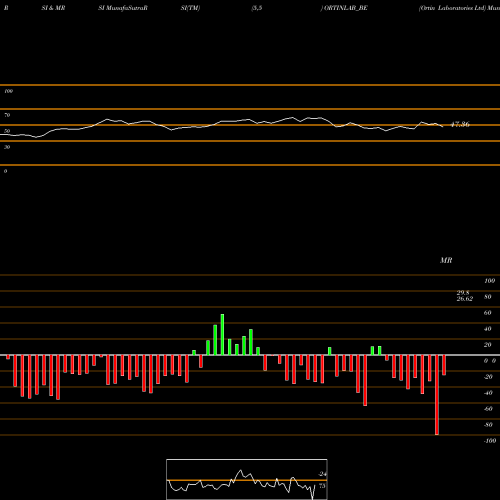Click the SI & MR header text
This screenshot has height=500, width=500.
point(53,8)
